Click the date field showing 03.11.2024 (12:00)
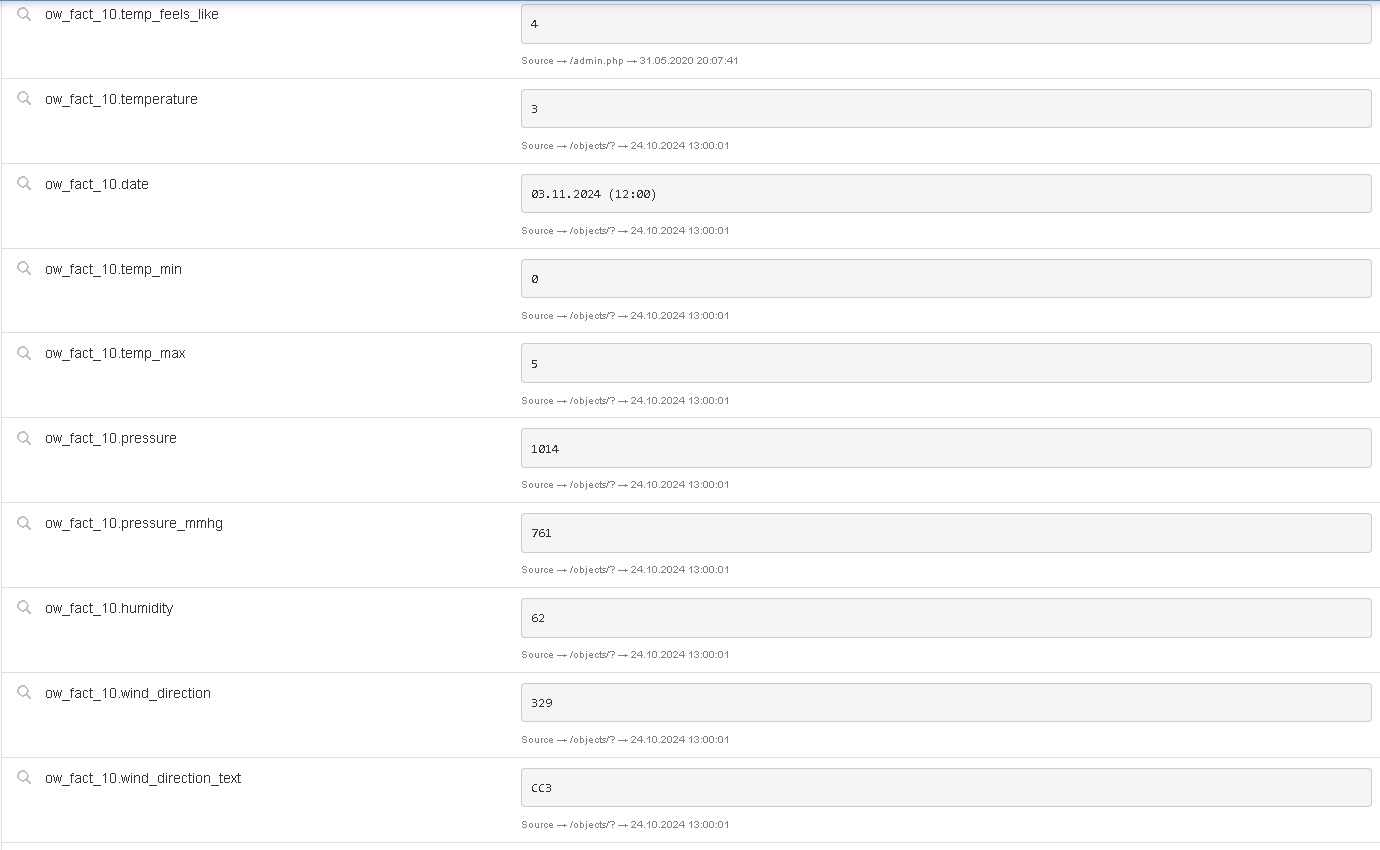The height and width of the screenshot is (850, 1380). point(945,194)
